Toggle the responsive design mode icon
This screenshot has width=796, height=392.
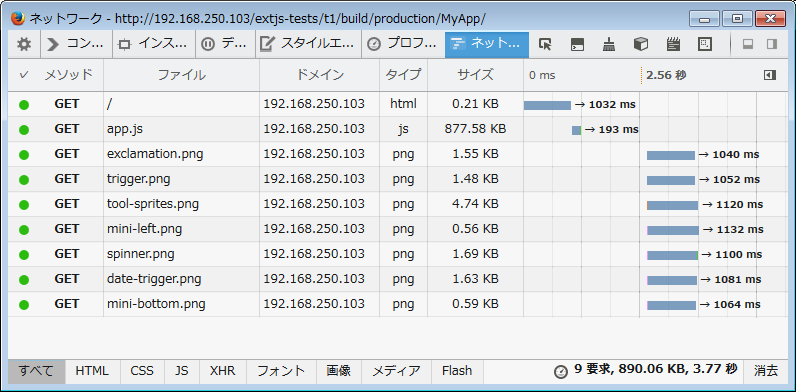tap(705, 45)
